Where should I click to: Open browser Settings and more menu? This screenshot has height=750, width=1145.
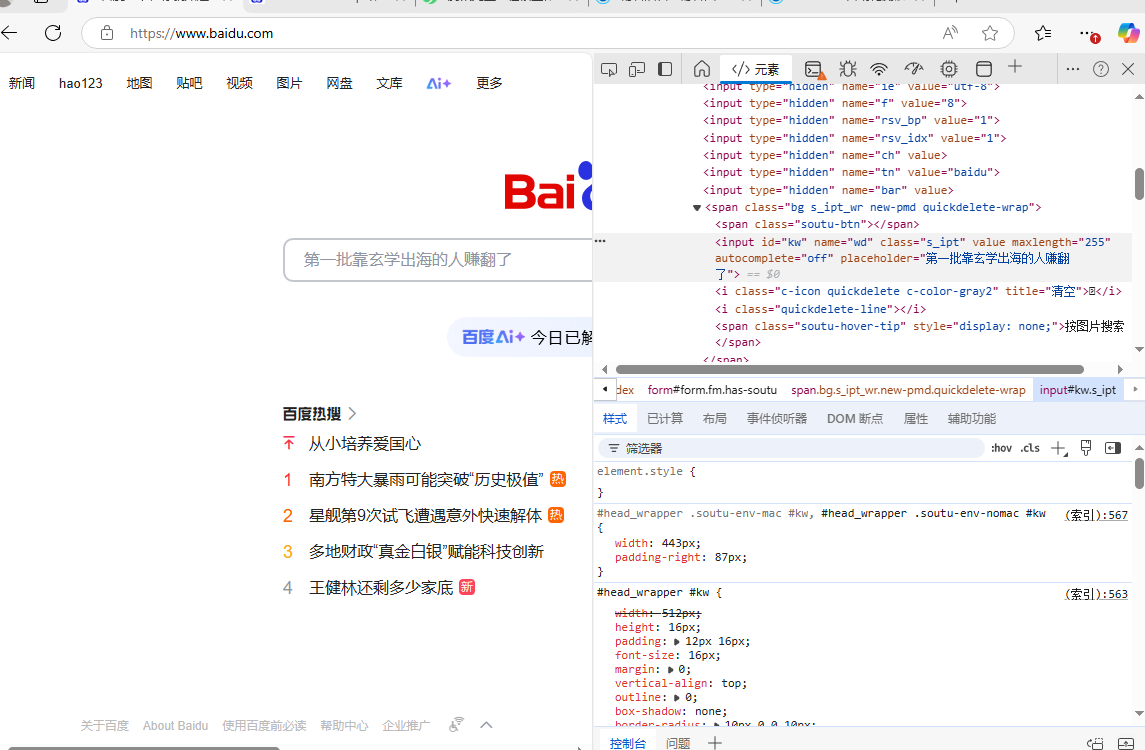point(1088,34)
